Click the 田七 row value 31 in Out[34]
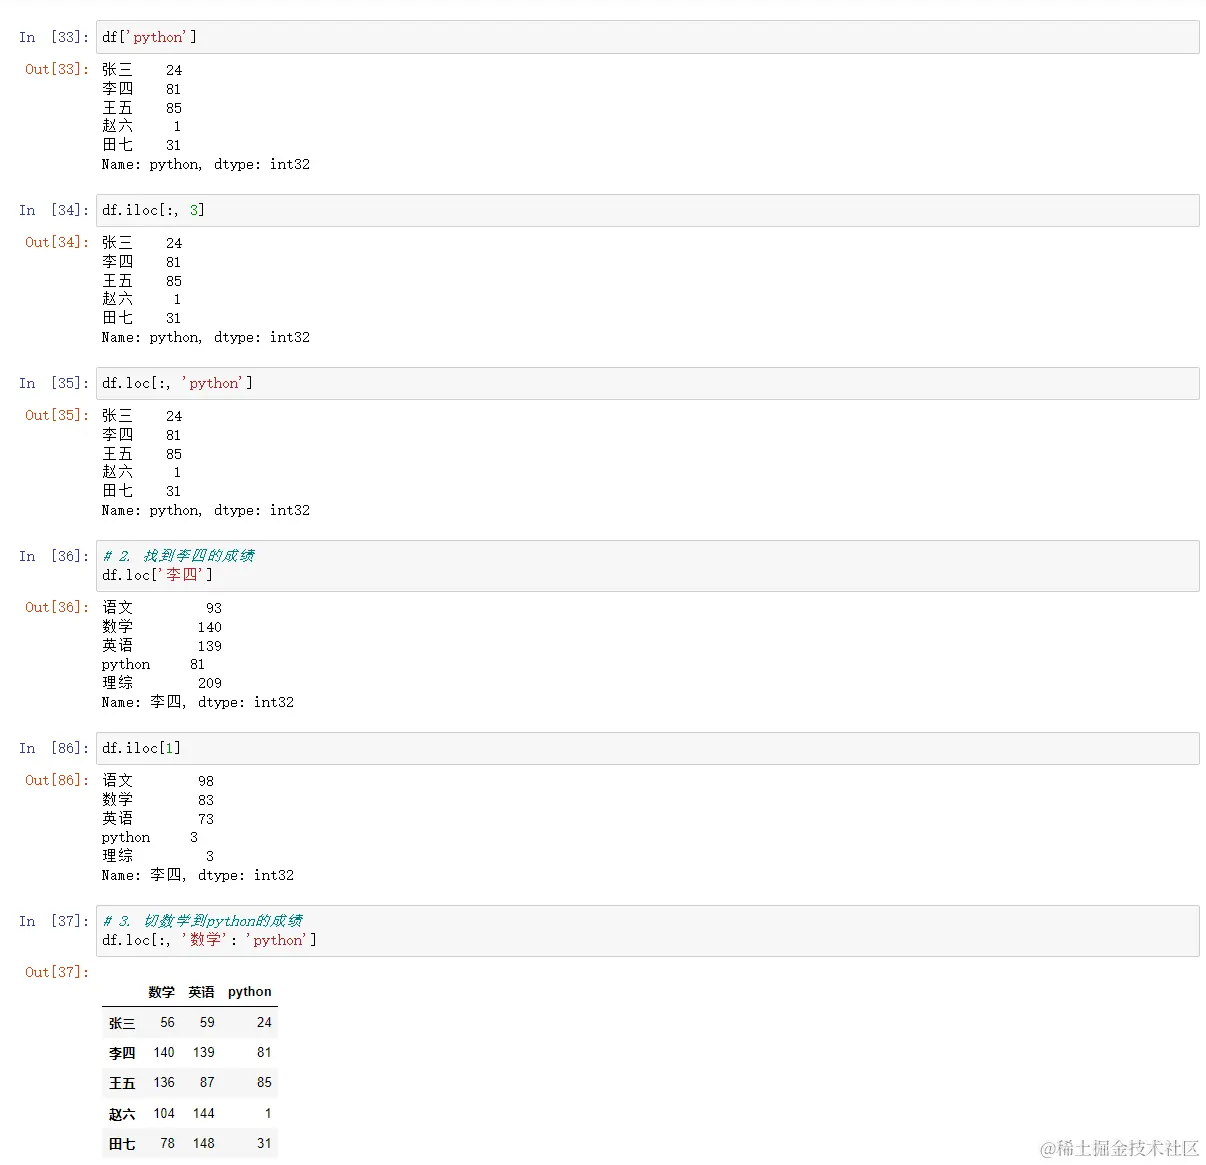Image resolution: width=1206 pixels, height=1165 pixels. tap(174, 318)
